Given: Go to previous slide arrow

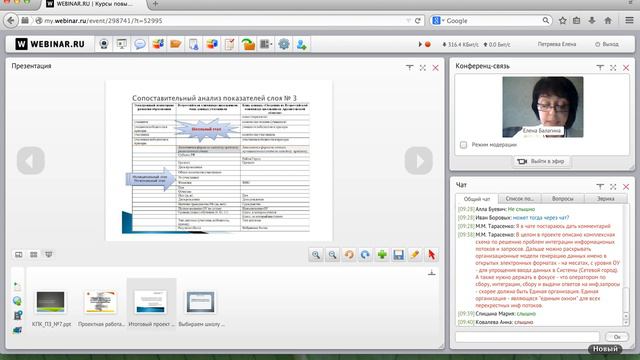Looking at the screenshot, I should pyautogui.click(x=31, y=160).
